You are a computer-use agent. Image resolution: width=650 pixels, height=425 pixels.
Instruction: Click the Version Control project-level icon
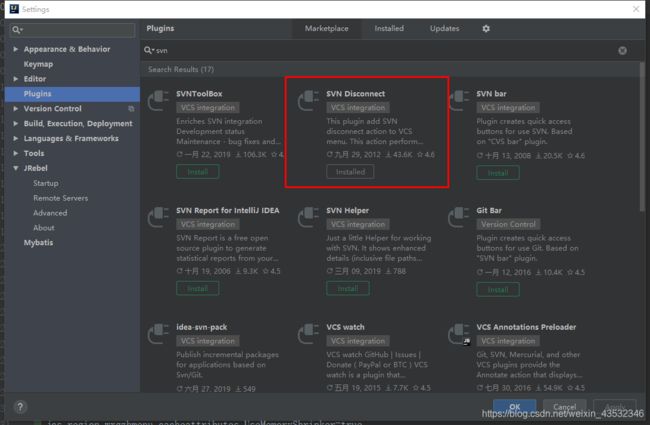131,109
